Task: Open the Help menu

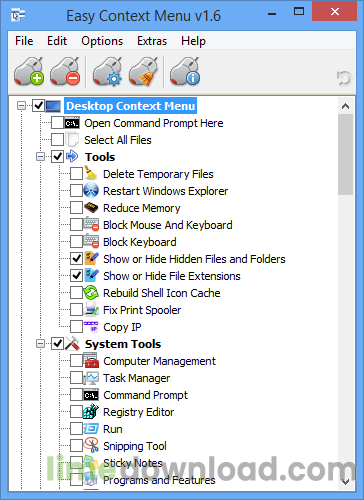Action: pyautogui.click(x=193, y=41)
